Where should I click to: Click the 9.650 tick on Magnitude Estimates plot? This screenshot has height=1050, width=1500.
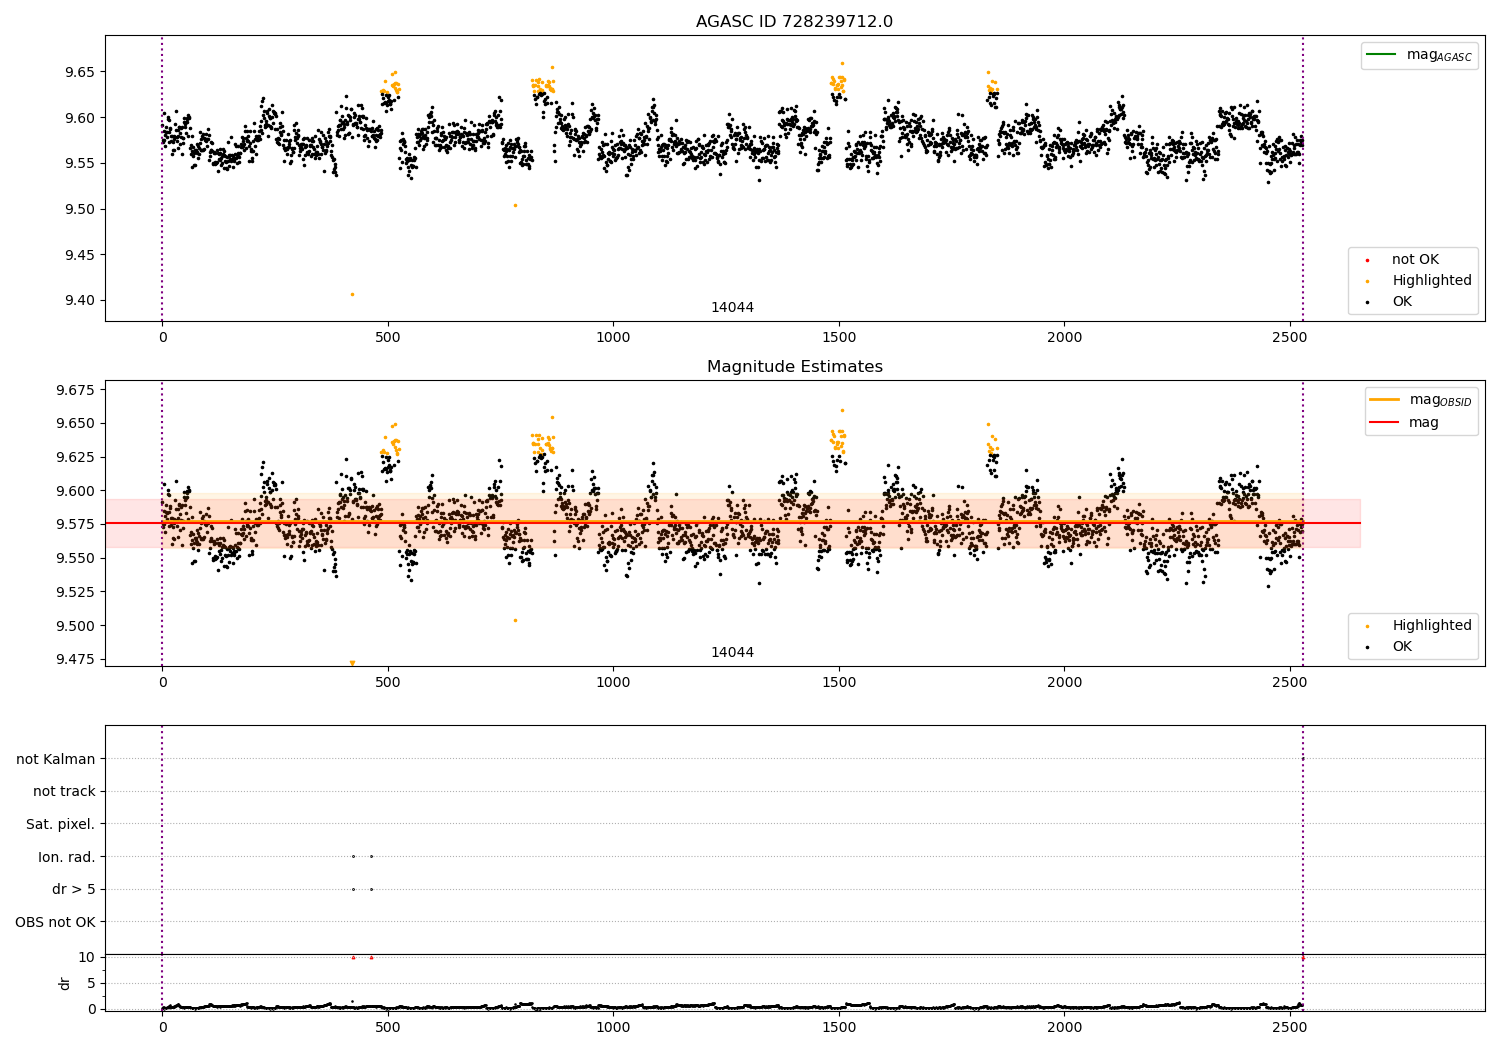pos(76,423)
